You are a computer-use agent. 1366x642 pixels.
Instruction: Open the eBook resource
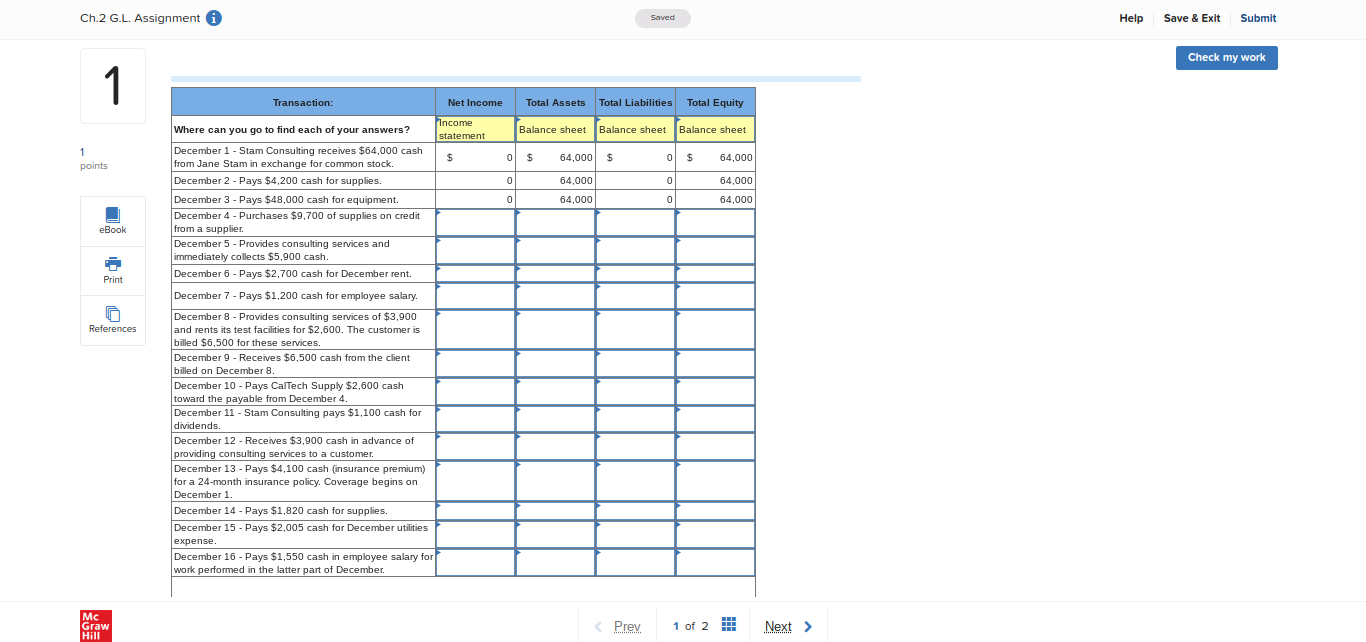tap(112, 220)
